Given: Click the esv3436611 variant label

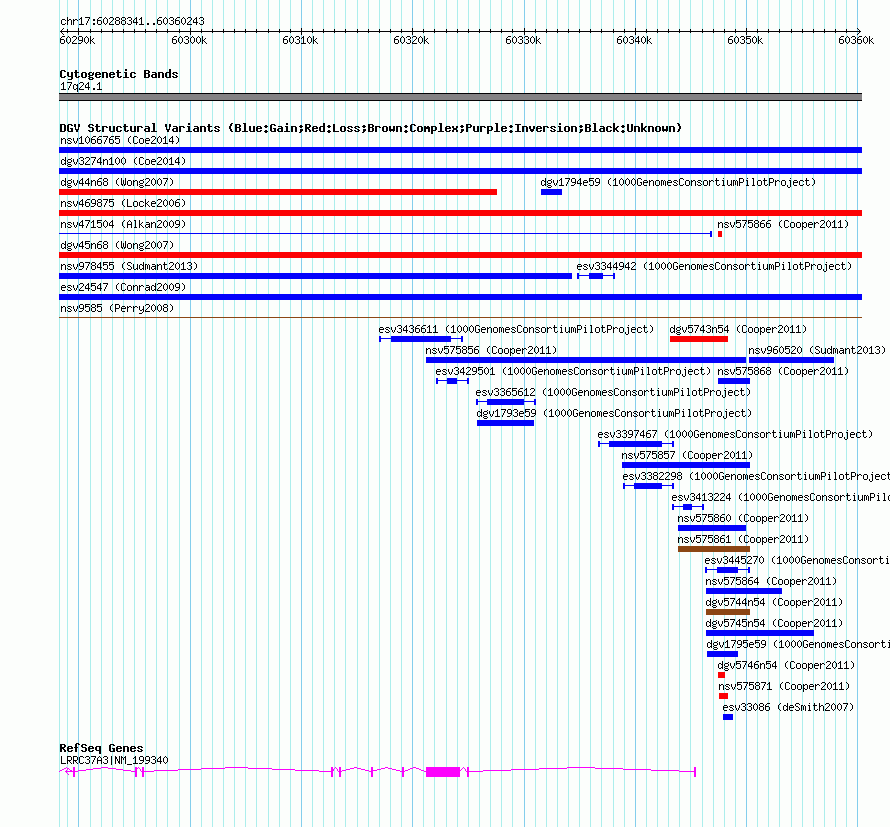Looking at the screenshot, I should [x=516, y=329].
